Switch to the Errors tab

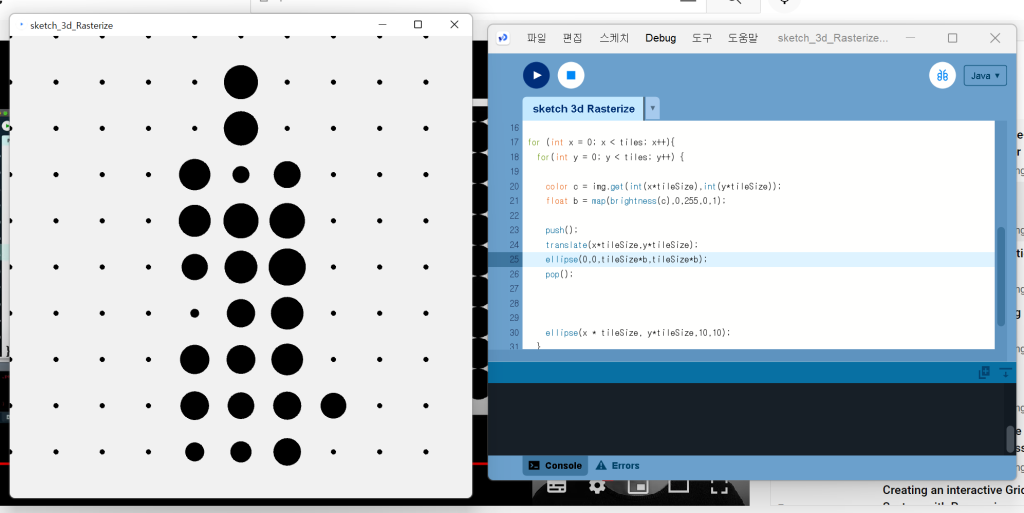(x=617, y=466)
